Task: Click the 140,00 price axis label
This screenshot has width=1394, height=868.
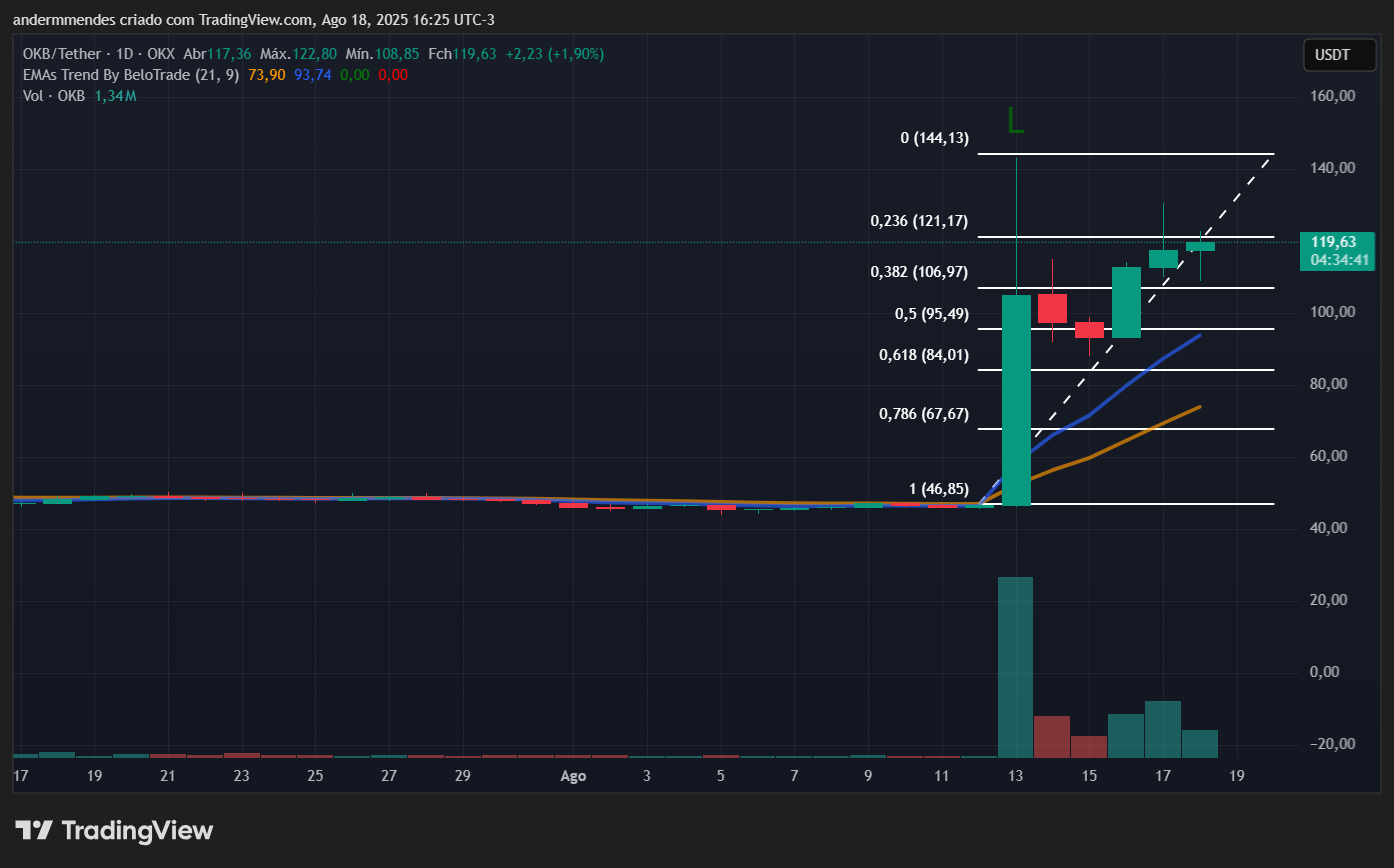Action: coord(1334,168)
